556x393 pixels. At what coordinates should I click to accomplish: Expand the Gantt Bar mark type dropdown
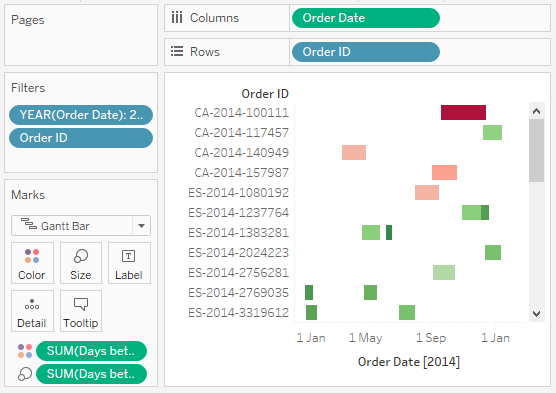coord(141,226)
